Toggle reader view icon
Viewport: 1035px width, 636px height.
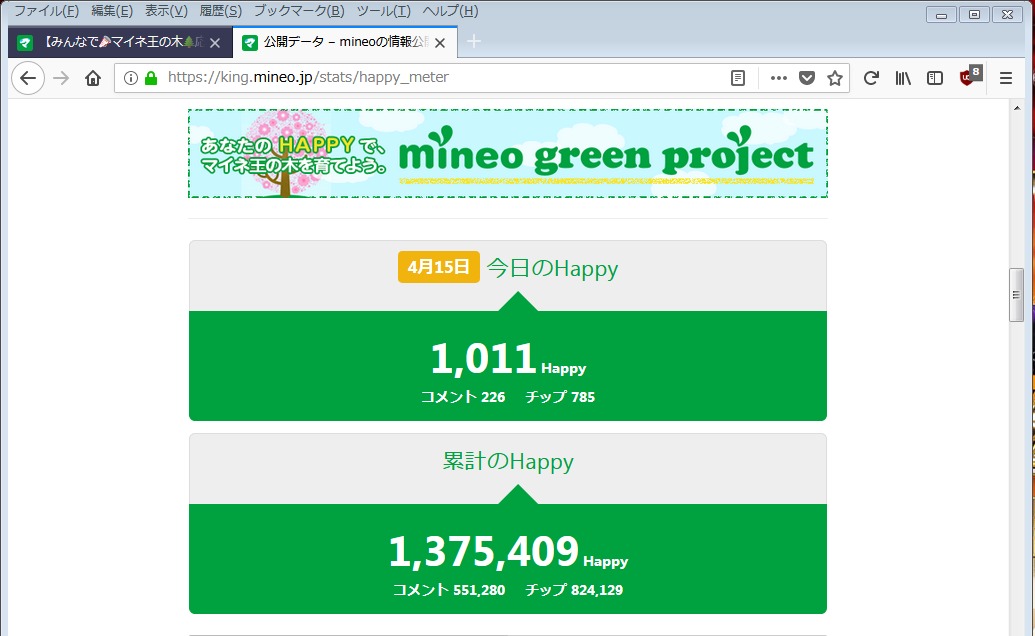tap(738, 78)
